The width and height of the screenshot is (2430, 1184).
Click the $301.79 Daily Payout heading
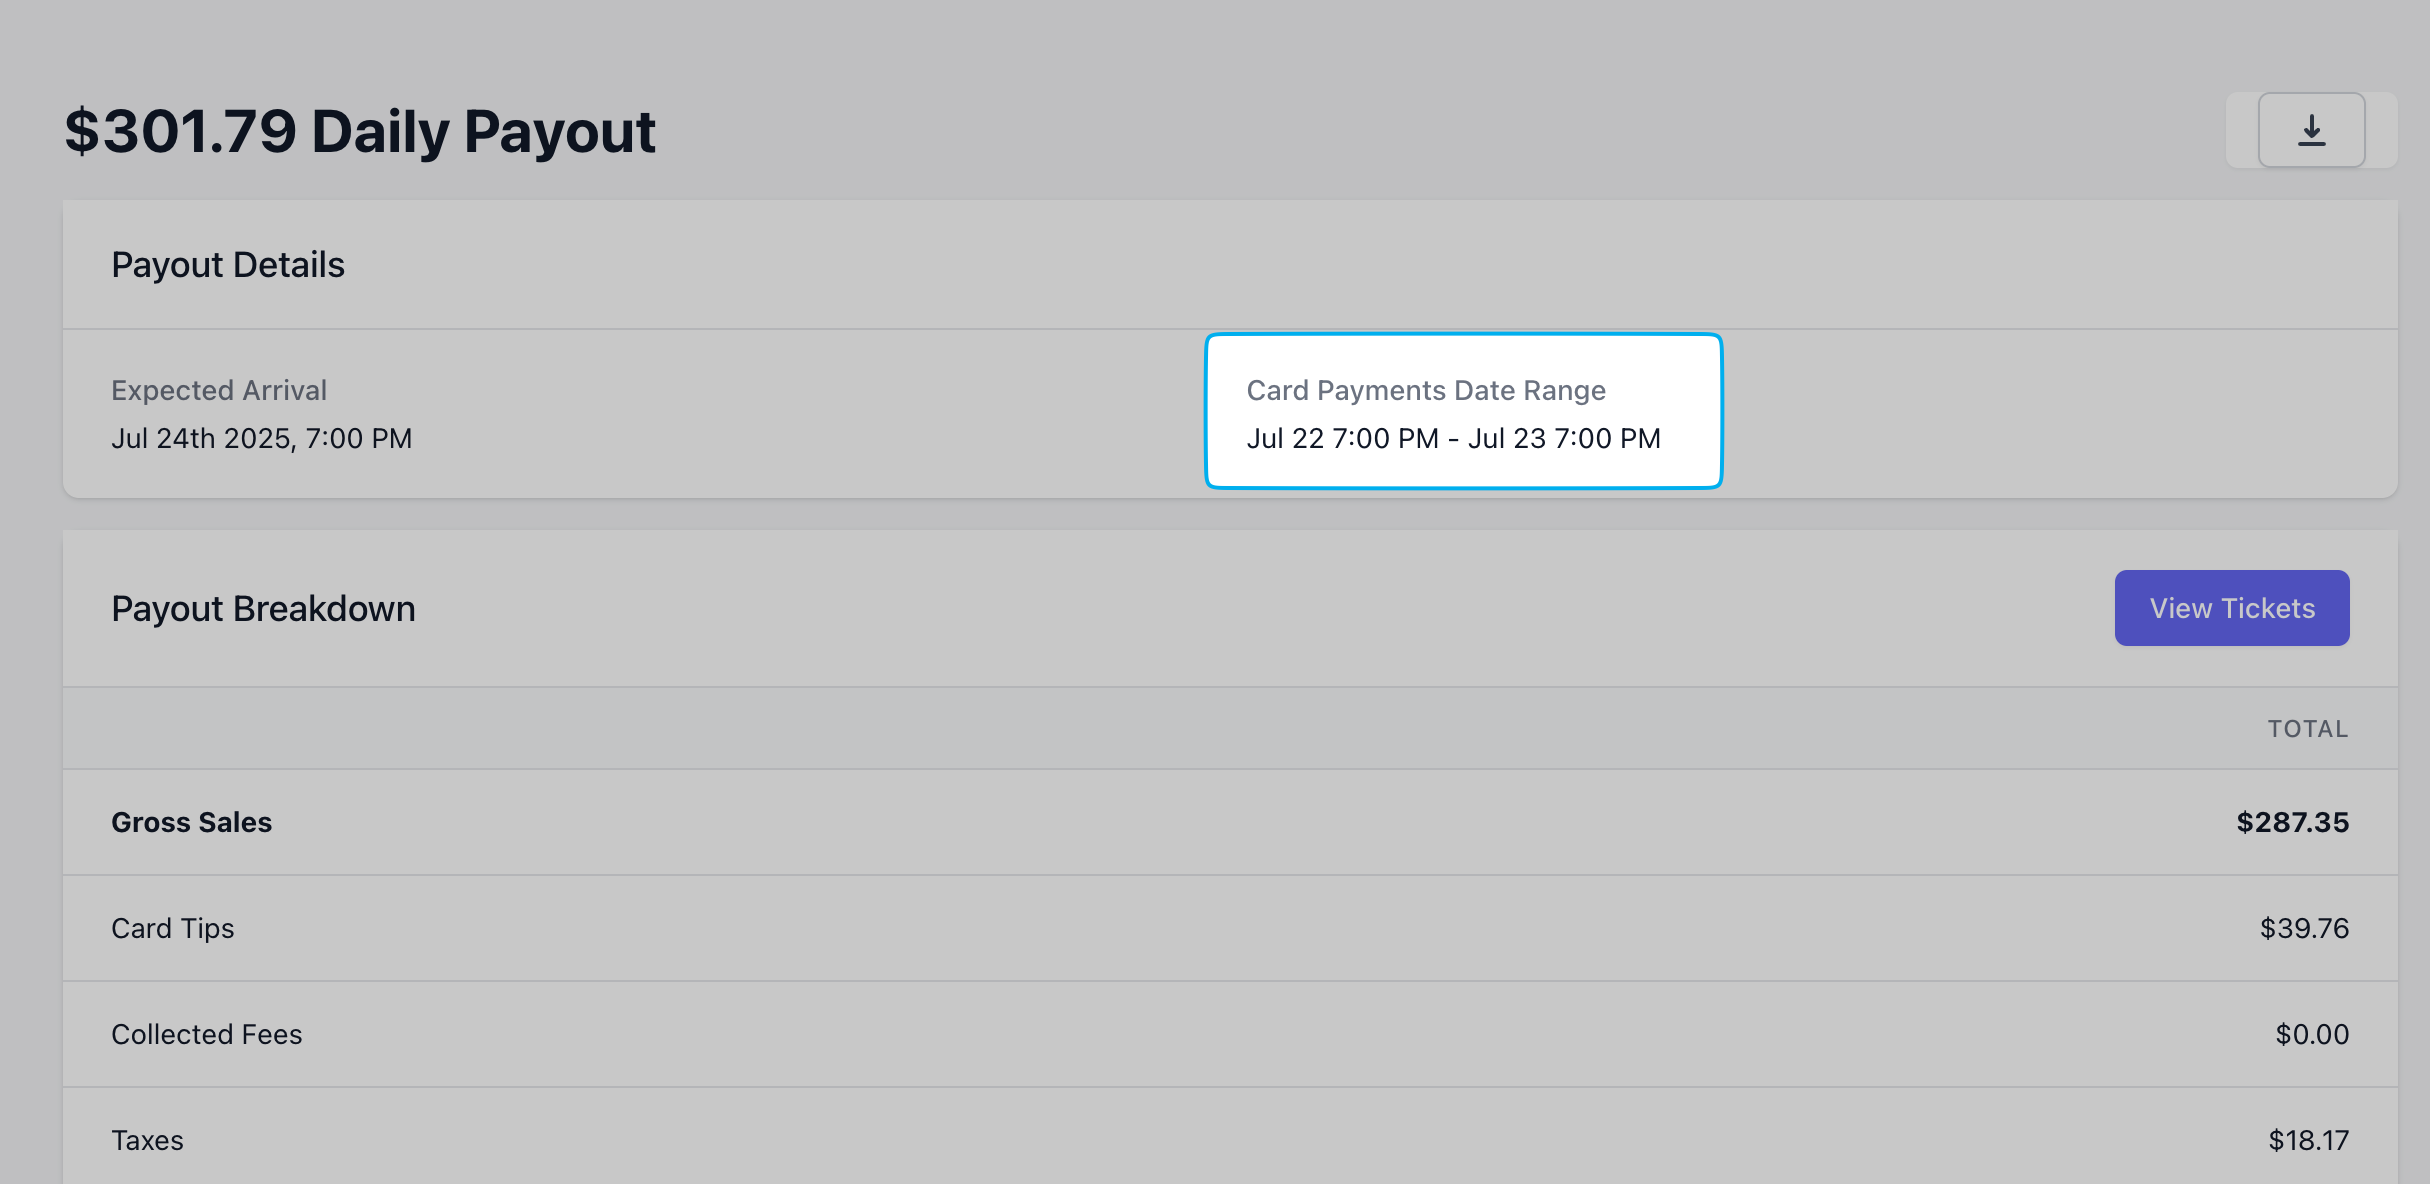[360, 131]
